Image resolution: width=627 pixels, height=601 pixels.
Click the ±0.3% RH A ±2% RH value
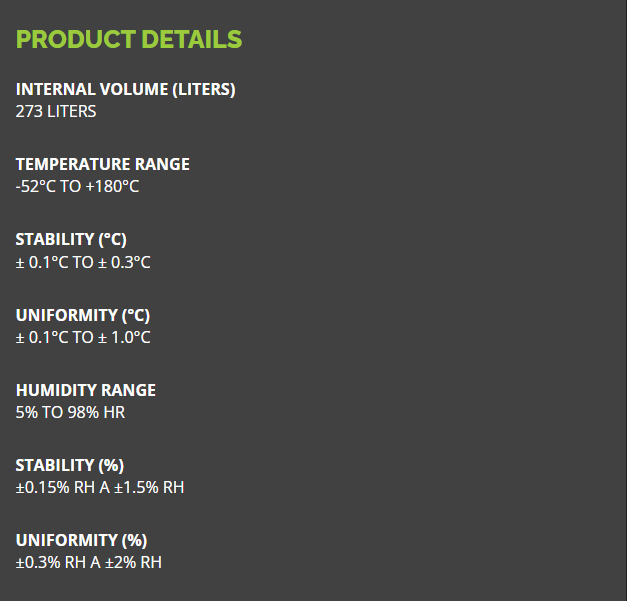(88, 562)
